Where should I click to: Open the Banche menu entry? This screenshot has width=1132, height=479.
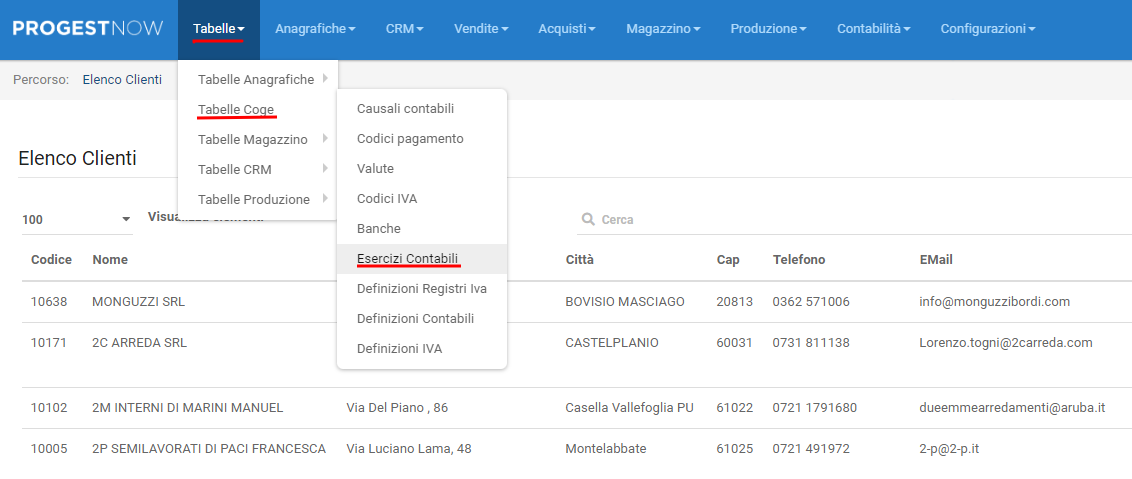[x=379, y=229]
